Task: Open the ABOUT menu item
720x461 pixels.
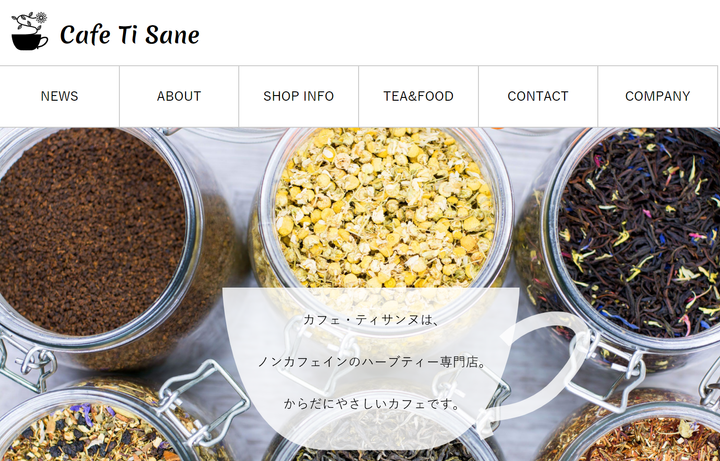Action: tap(179, 96)
